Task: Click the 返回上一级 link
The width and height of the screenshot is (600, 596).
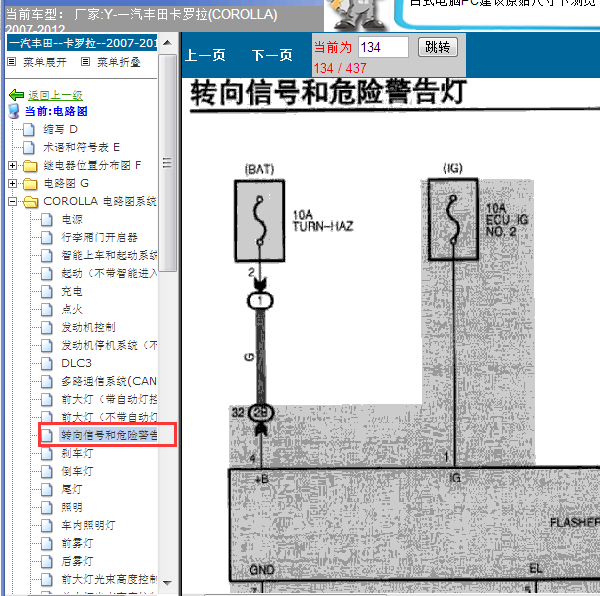Action: tap(55, 95)
